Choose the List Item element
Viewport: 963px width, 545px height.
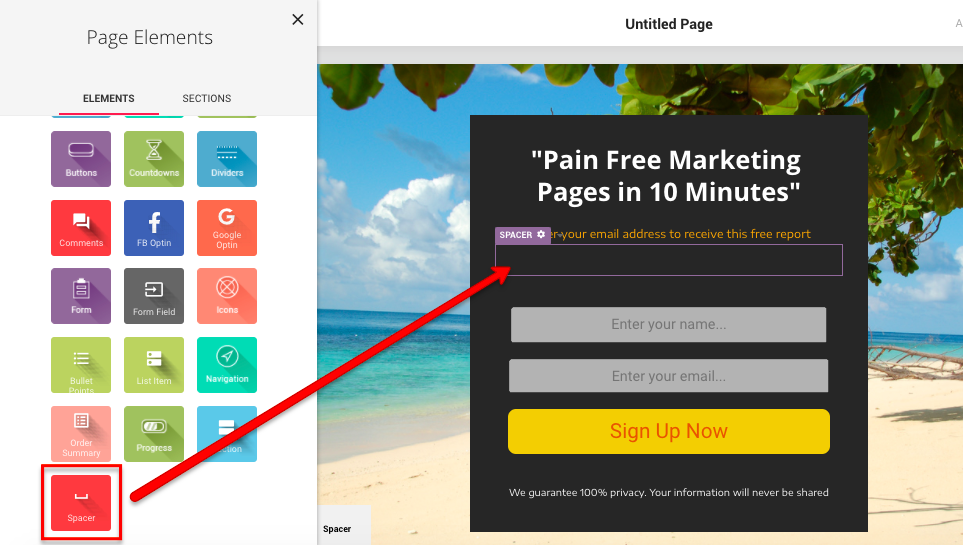(154, 365)
